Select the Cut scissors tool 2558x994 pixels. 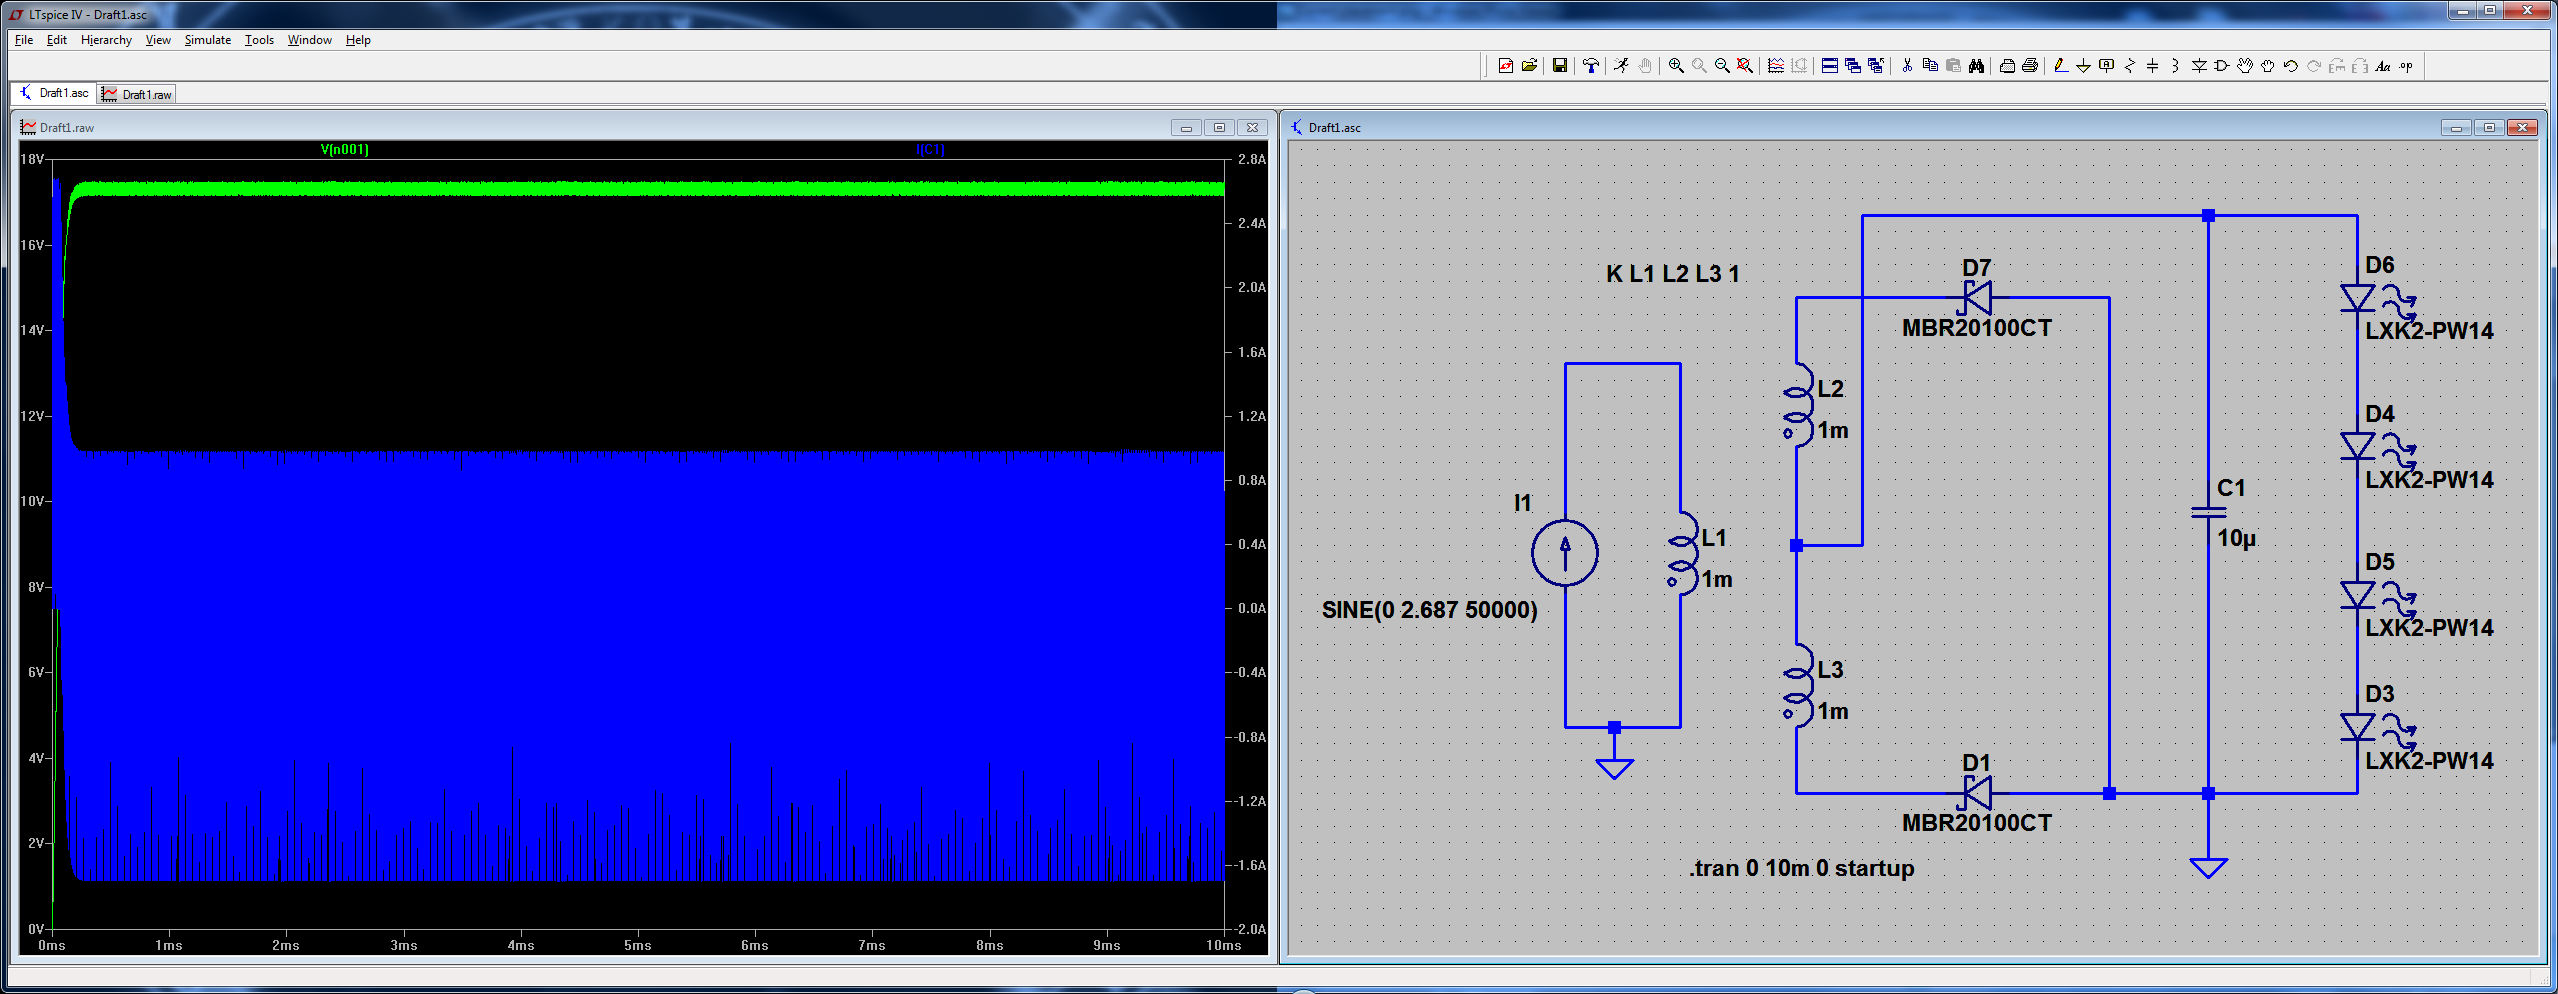click(1907, 66)
